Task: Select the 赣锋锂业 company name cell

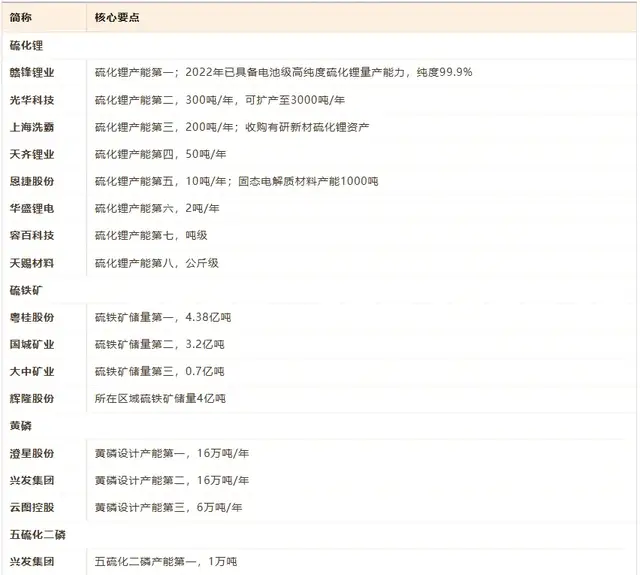Action: [32, 73]
